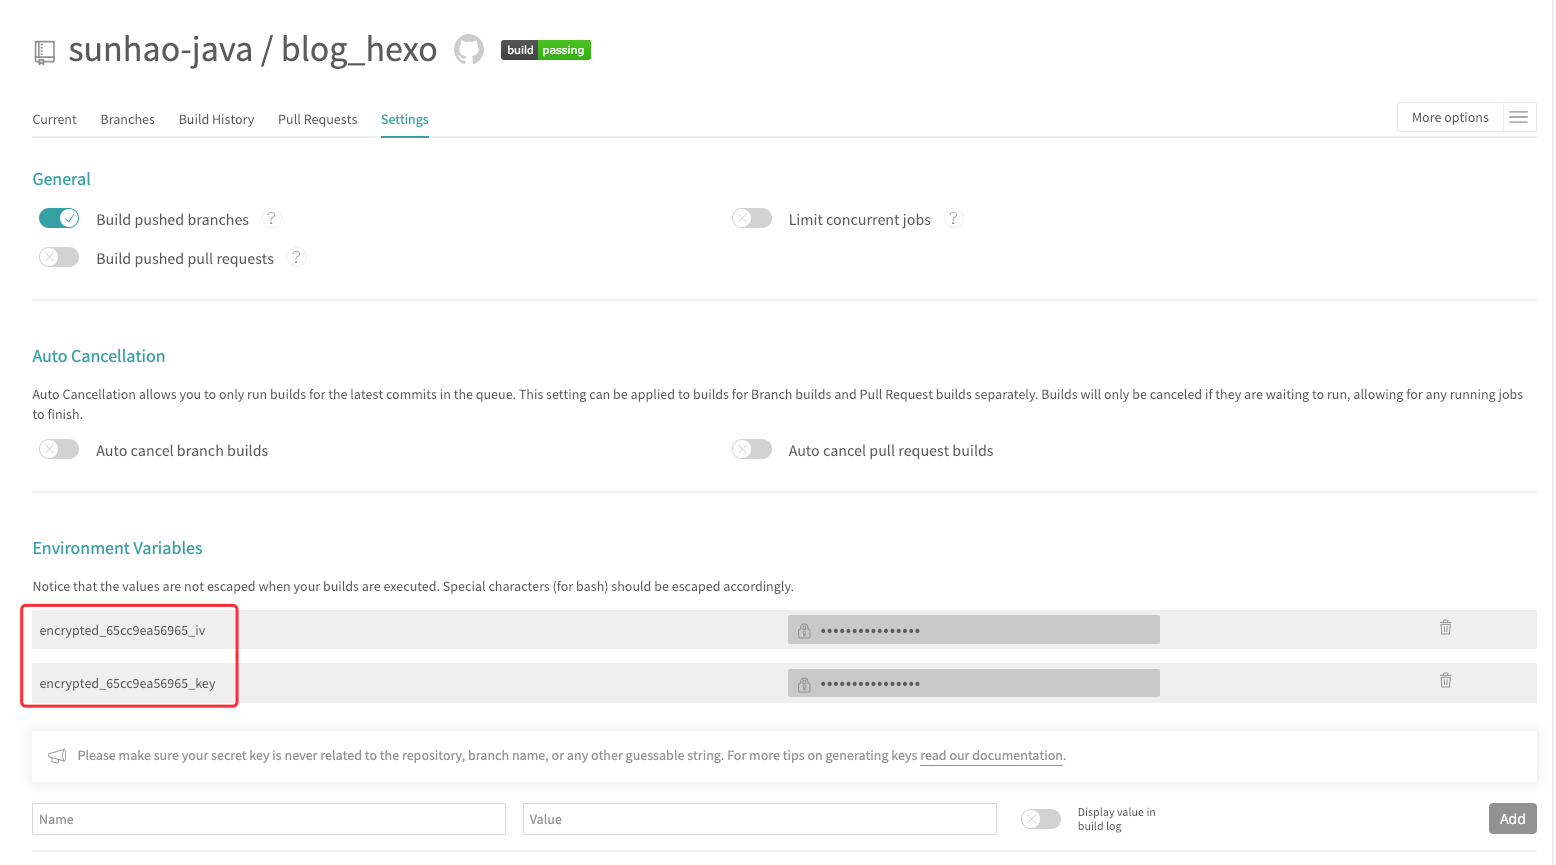Click the General section heading

(61, 179)
